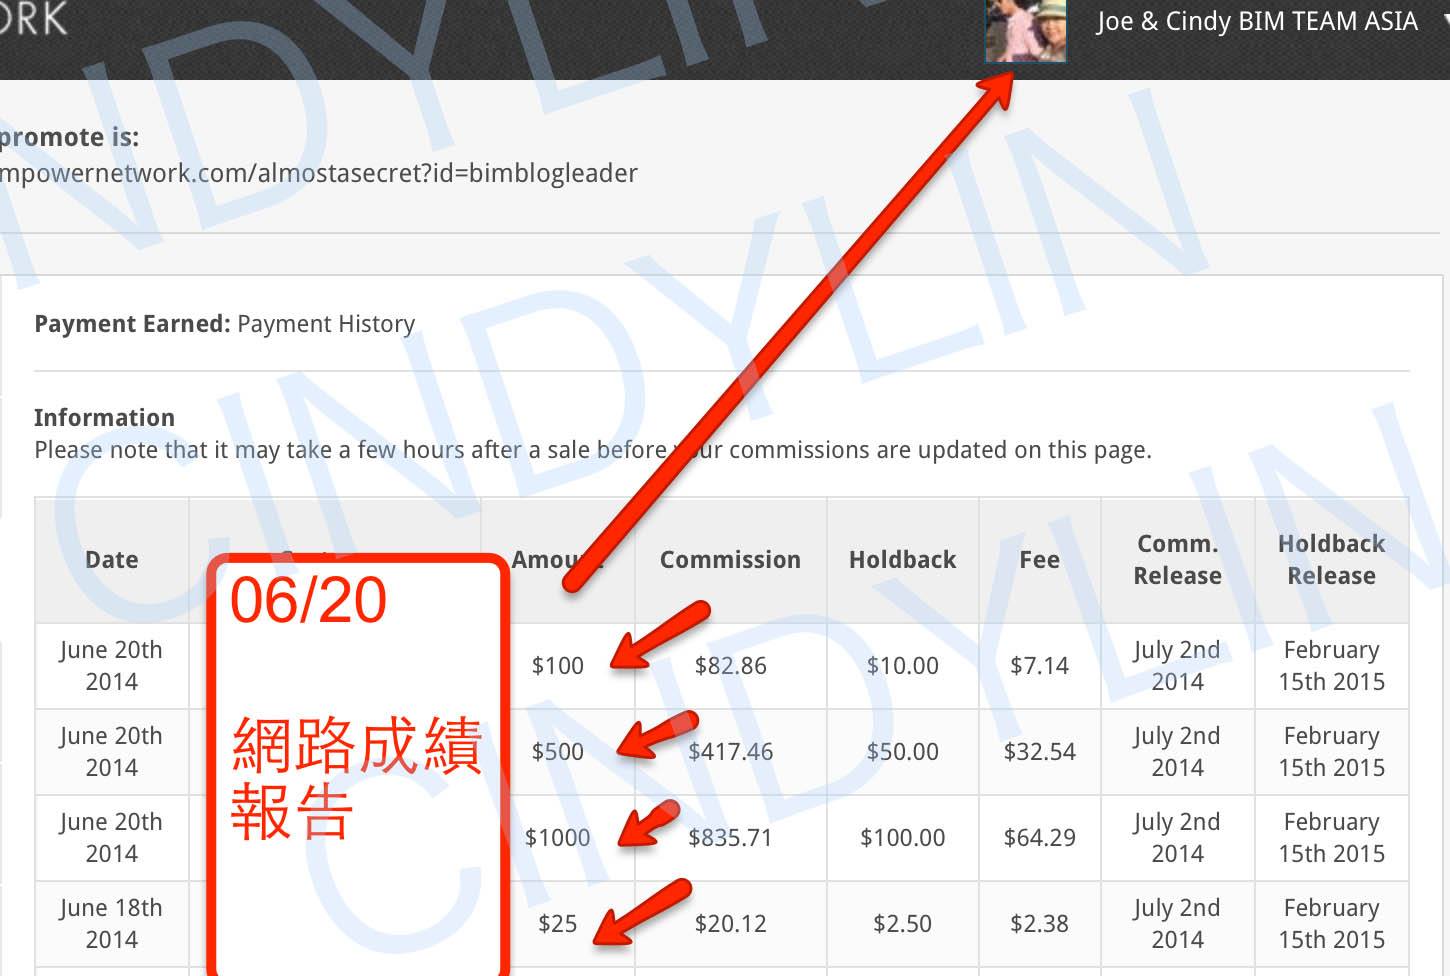Screen dimensions: 1450x976
Task: Expand the dropdown arrow beside the account name
Action: pyautogui.click(x=1444, y=20)
